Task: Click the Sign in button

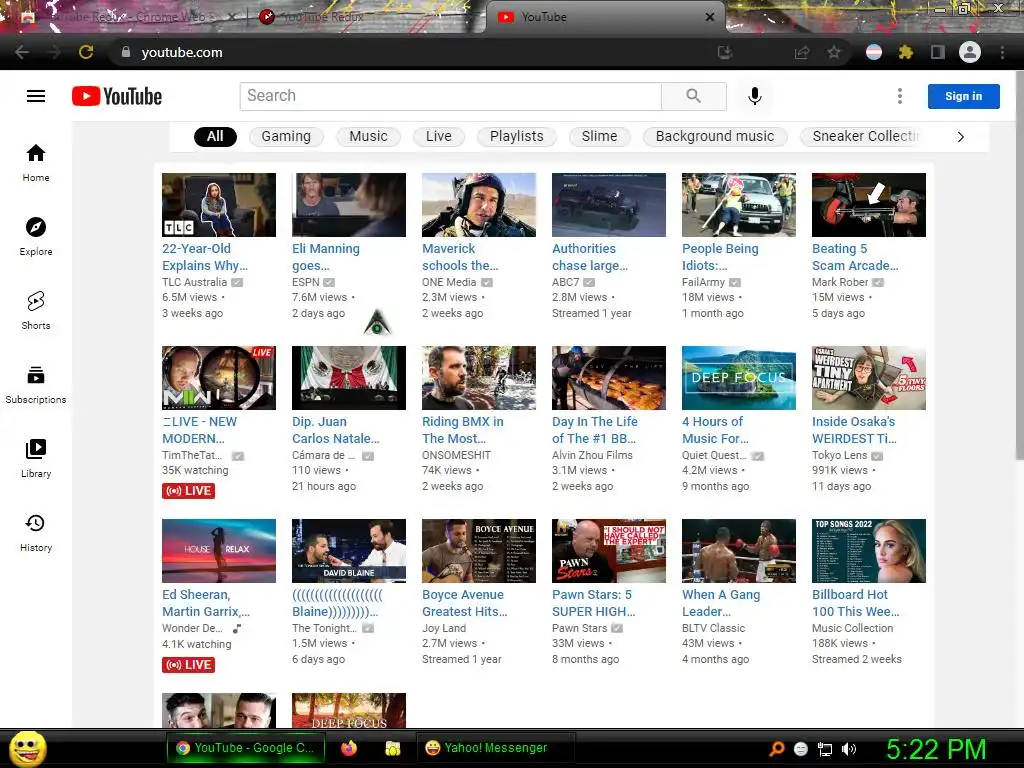Action: [x=963, y=96]
